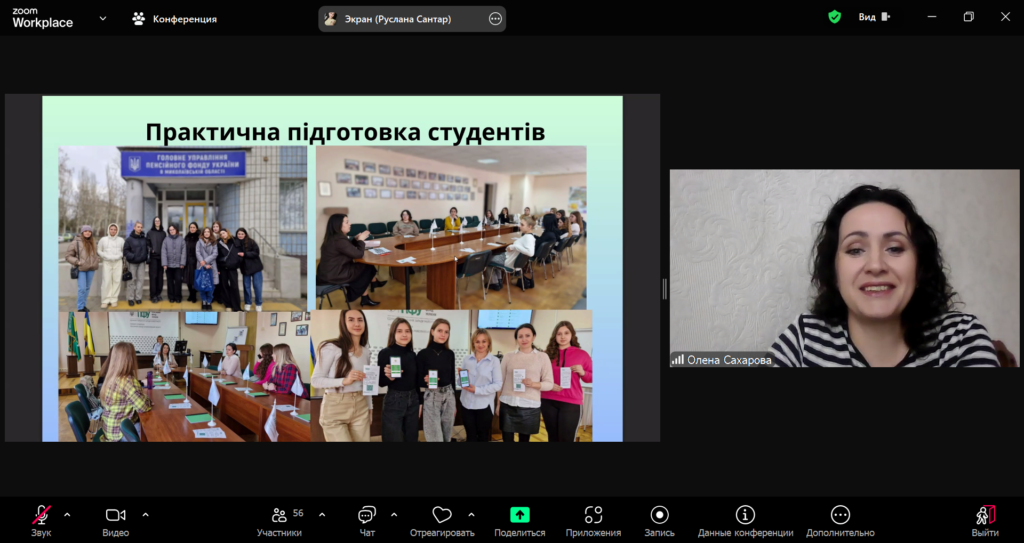Screen dimensions: 1024x543
Task: Unmute microphone with the Звук button
Action: point(41,521)
